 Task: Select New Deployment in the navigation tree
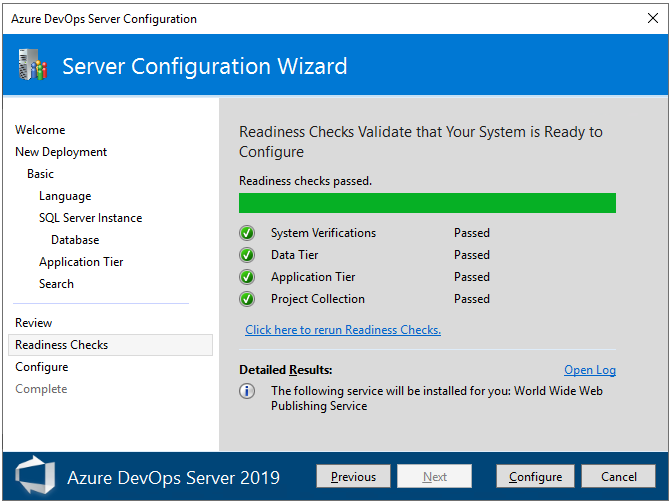61,152
